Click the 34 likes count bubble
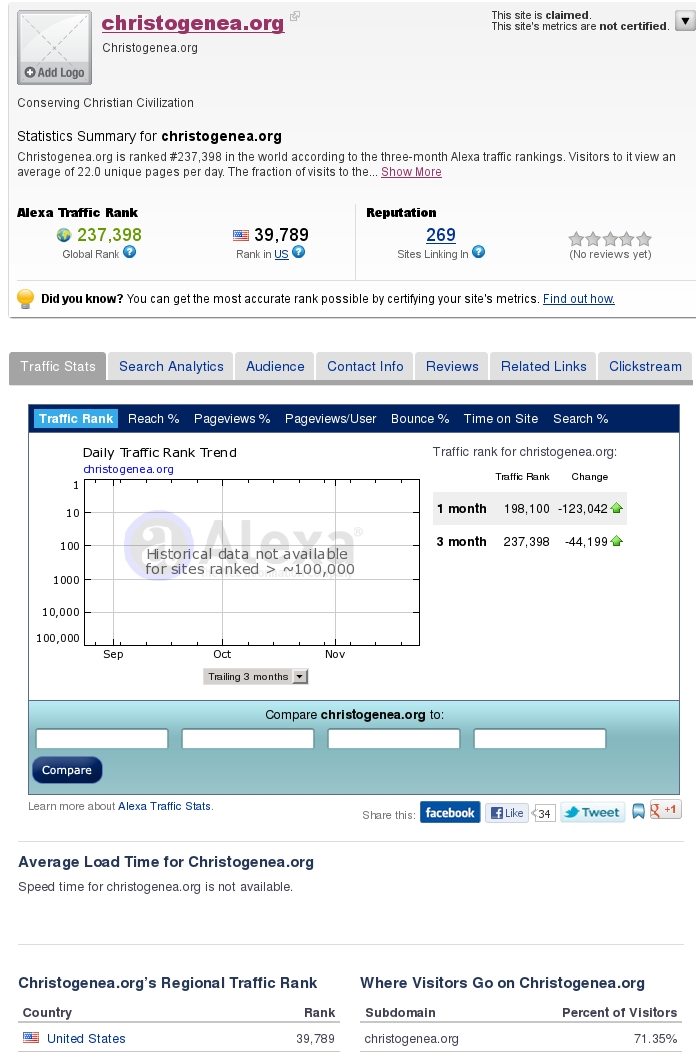696x1056 pixels. click(x=544, y=814)
